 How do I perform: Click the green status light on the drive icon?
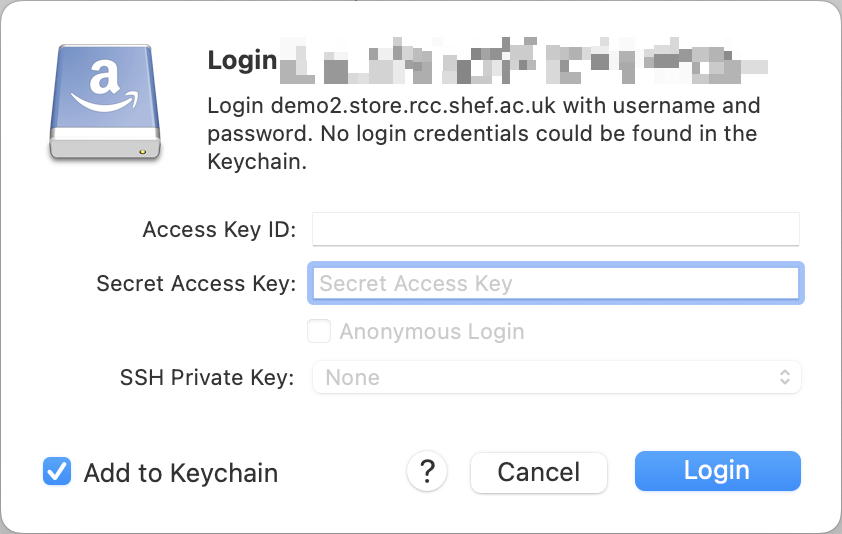pyautogui.click(x=143, y=152)
